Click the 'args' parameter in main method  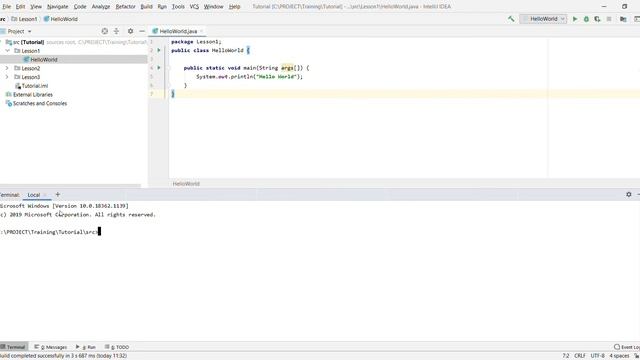point(287,68)
